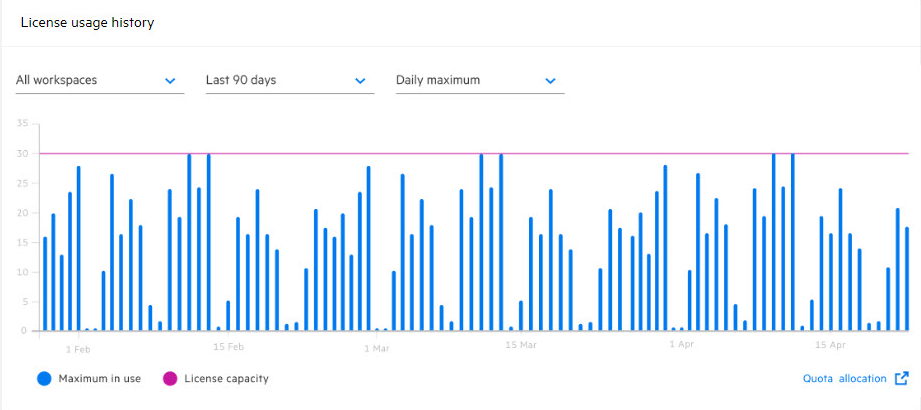Click the 15 Mar date marker
The width and height of the screenshot is (921, 410).
click(x=522, y=346)
